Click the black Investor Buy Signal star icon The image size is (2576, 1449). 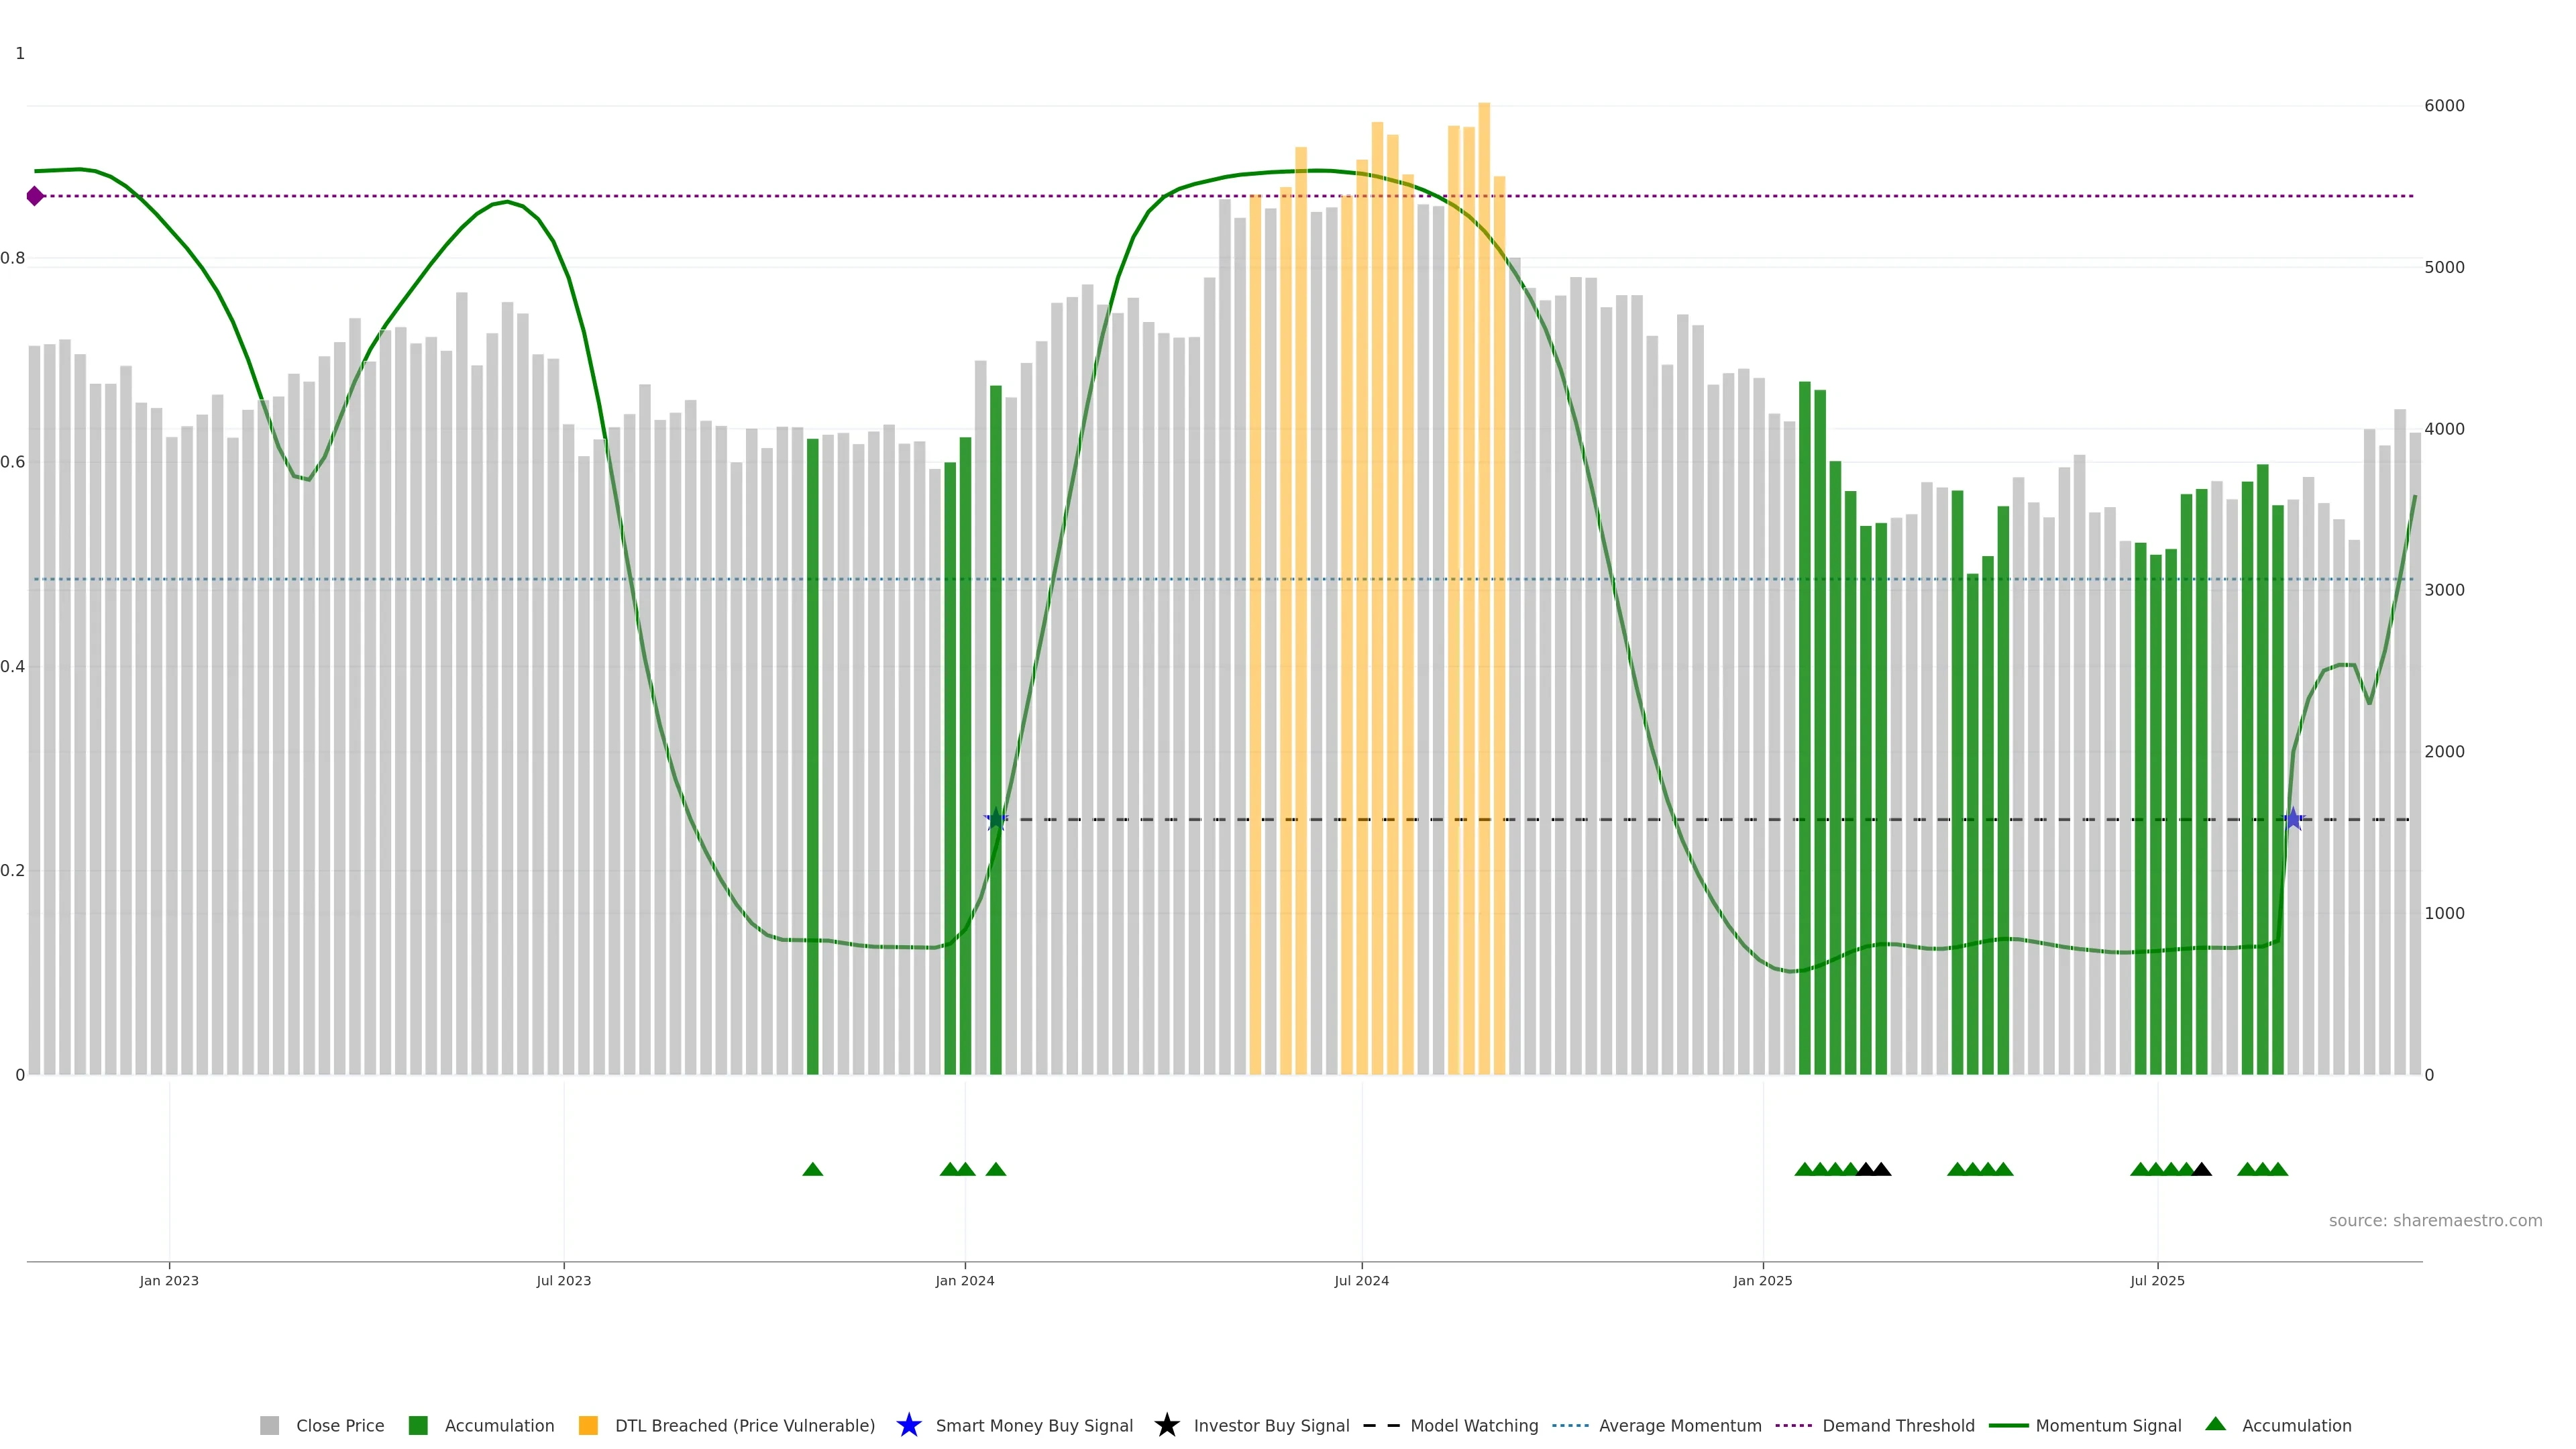coord(1166,1425)
